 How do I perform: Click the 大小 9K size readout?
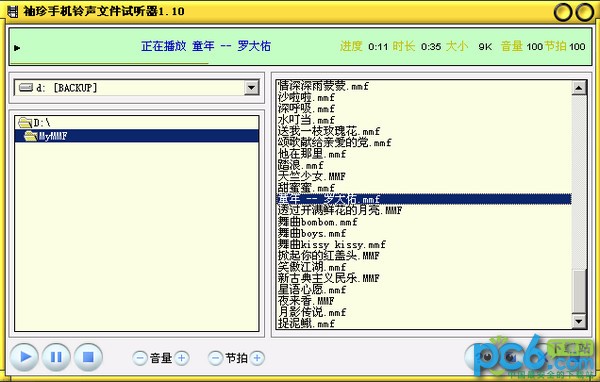tap(469, 46)
